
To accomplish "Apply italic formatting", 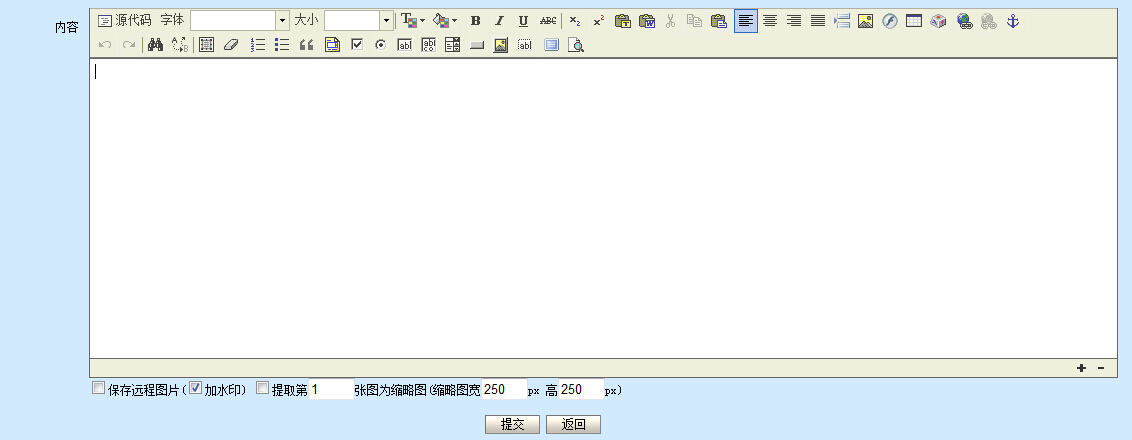I will [499, 21].
